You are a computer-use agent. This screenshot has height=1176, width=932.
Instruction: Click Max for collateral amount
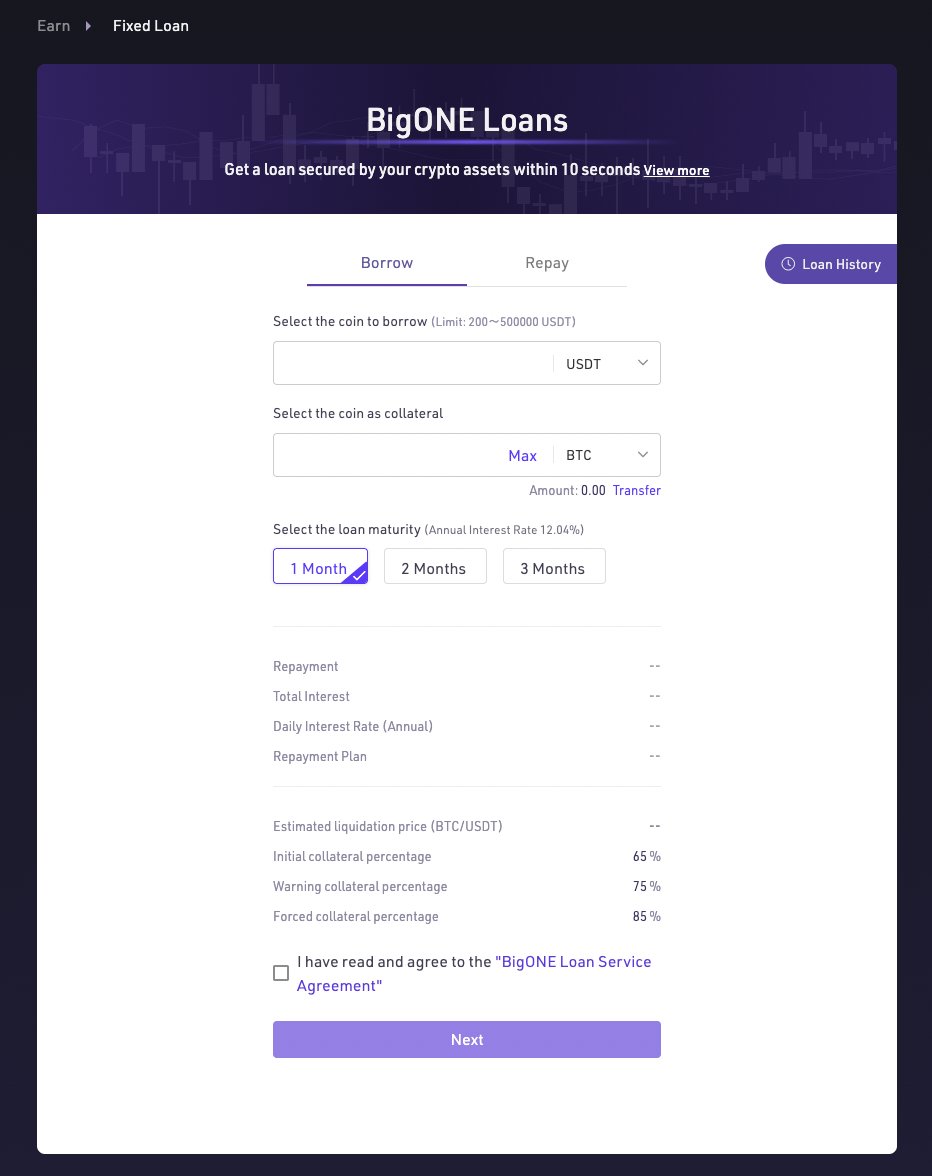tap(523, 455)
